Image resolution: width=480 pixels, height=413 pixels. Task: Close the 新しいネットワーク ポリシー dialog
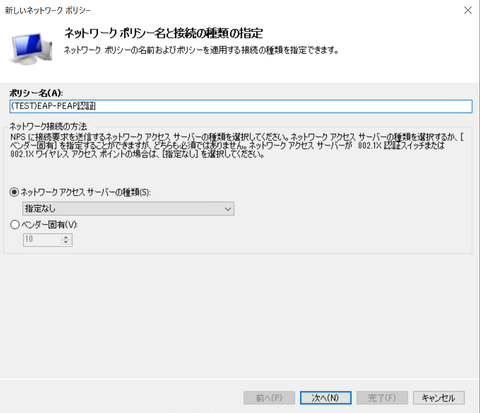(468, 10)
